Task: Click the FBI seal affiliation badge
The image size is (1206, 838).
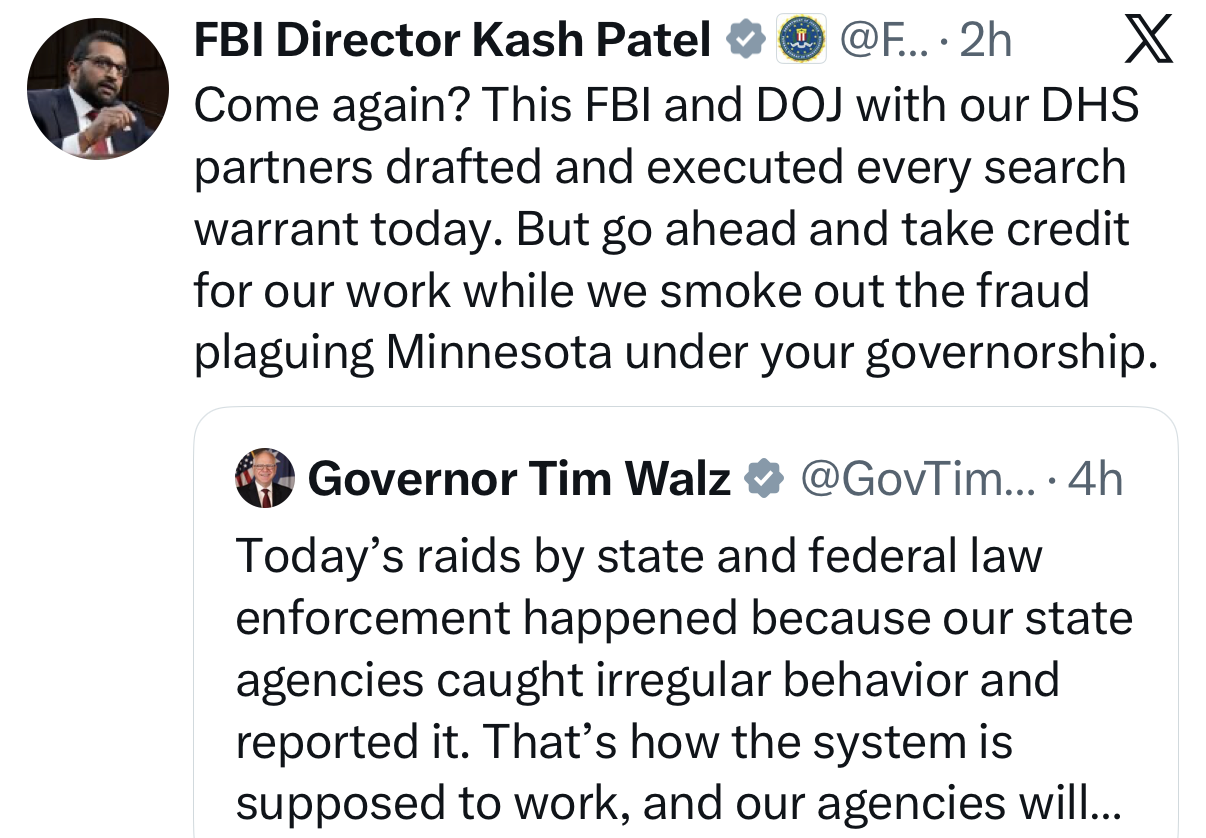Action: (802, 40)
